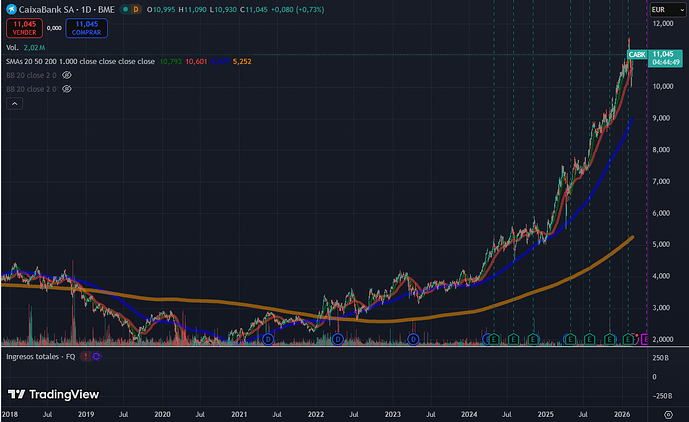Click the blue COMPRAR buy button
This screenshot has width=689, height=422.
(87, 27)
